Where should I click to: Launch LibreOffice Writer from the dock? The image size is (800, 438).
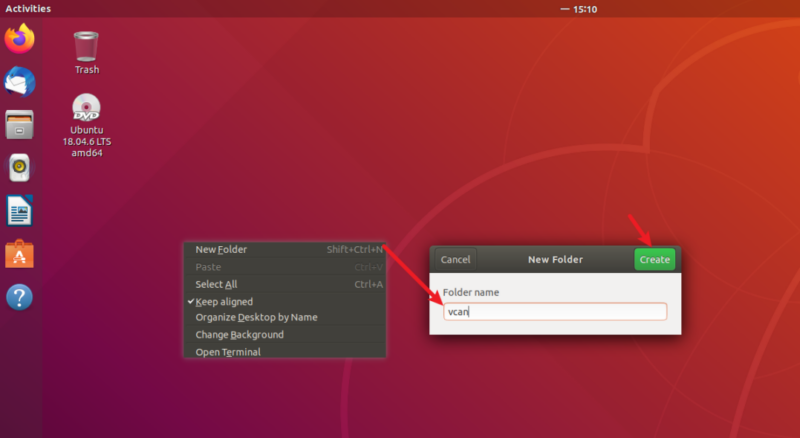19,210
